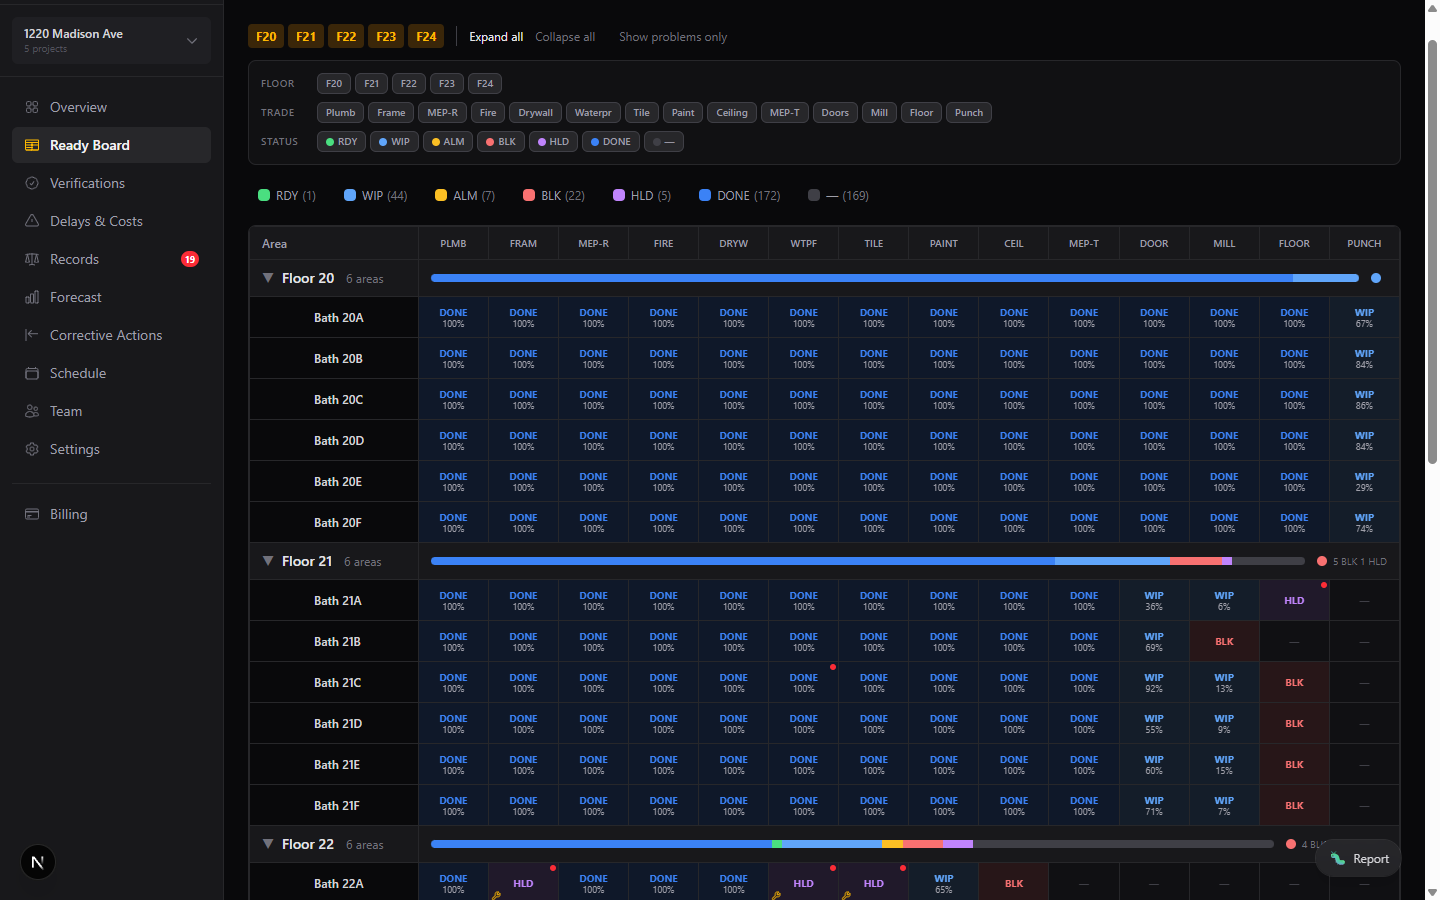Screen dimensions: 1440x900
Task: Click the Records scale icon
Action: coord(32,259)
